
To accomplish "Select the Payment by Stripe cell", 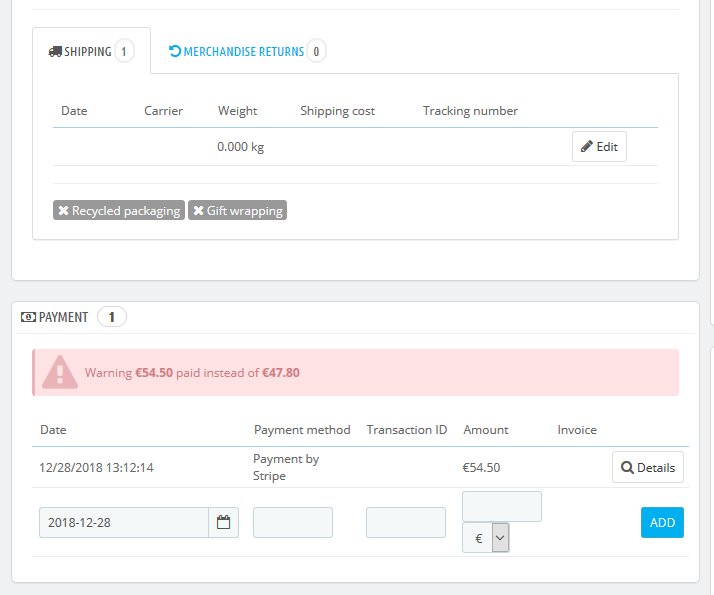I will 286,467.
